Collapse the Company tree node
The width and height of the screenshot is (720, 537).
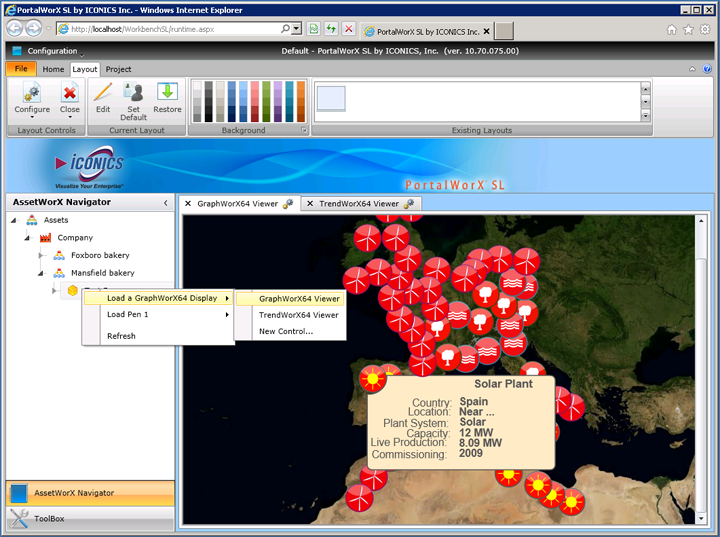28,238
